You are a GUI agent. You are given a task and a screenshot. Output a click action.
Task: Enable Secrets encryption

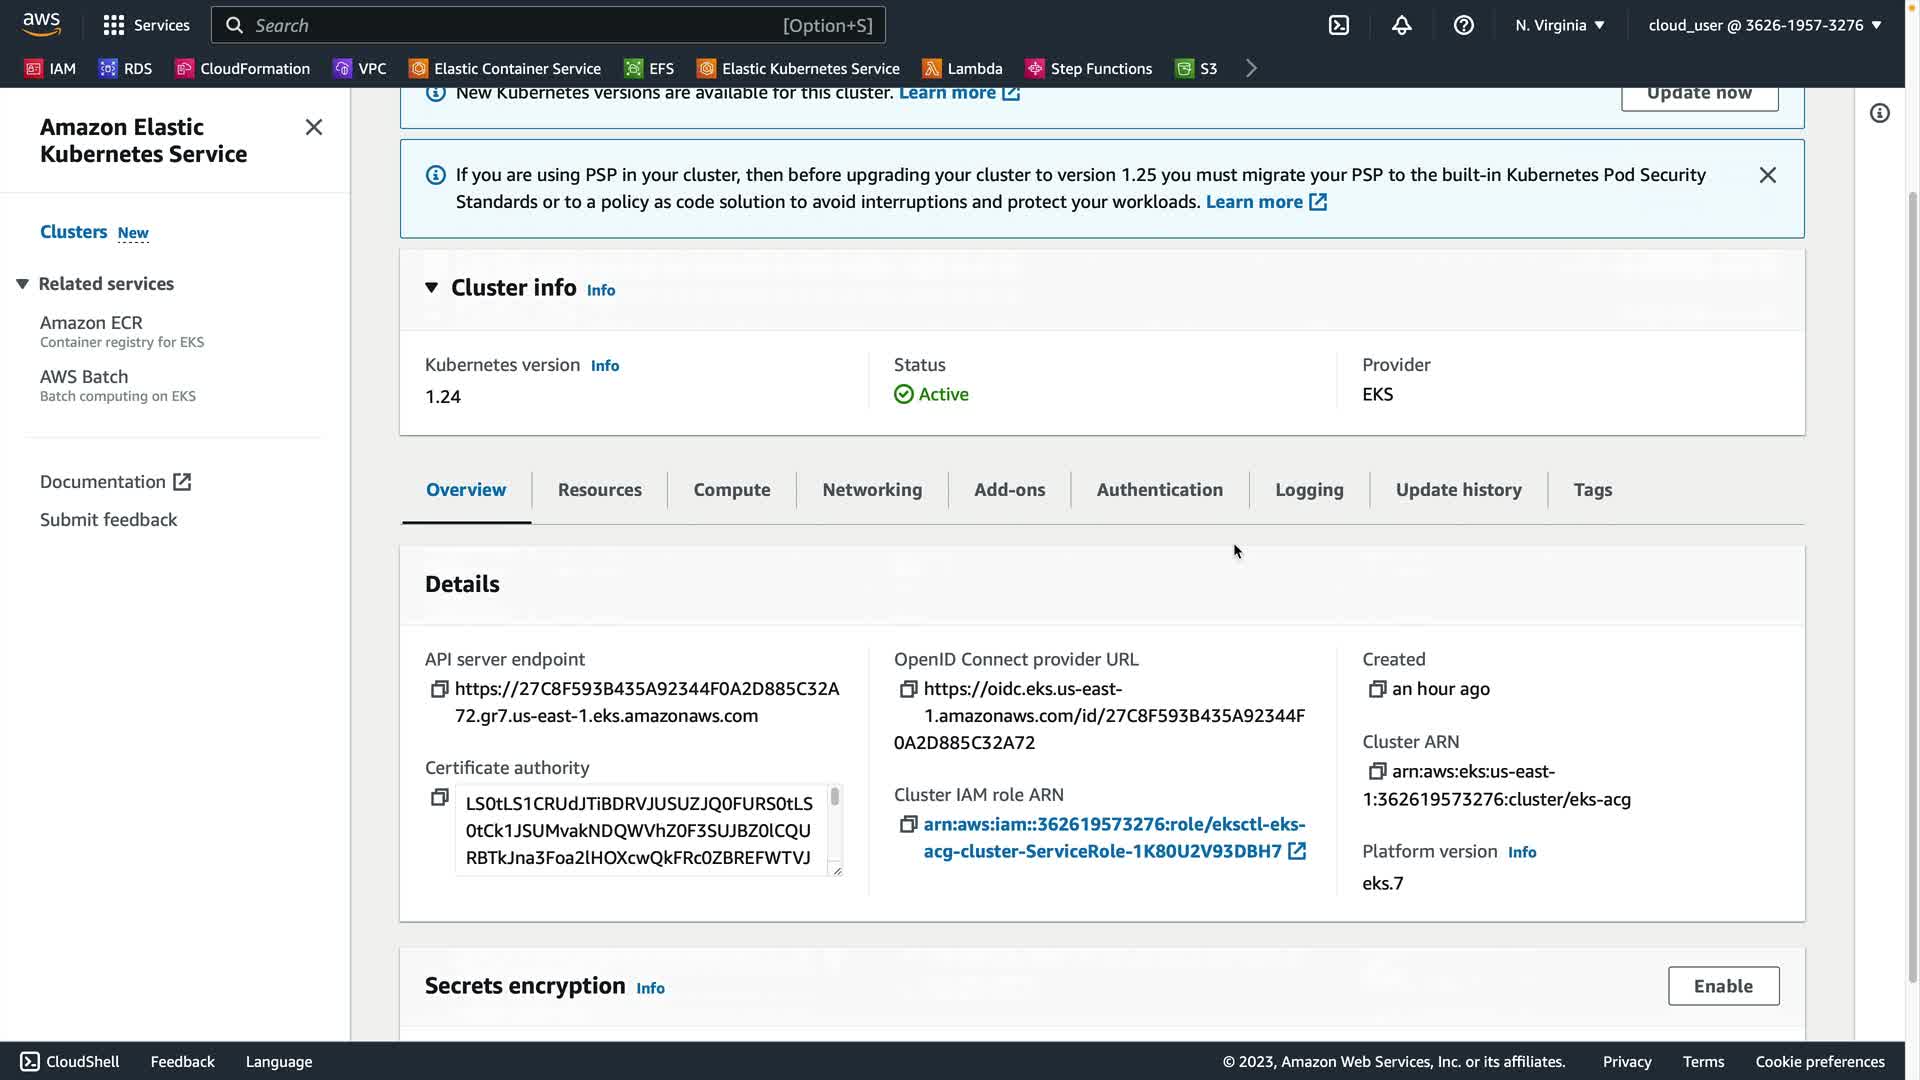(x=1722, y=986)
